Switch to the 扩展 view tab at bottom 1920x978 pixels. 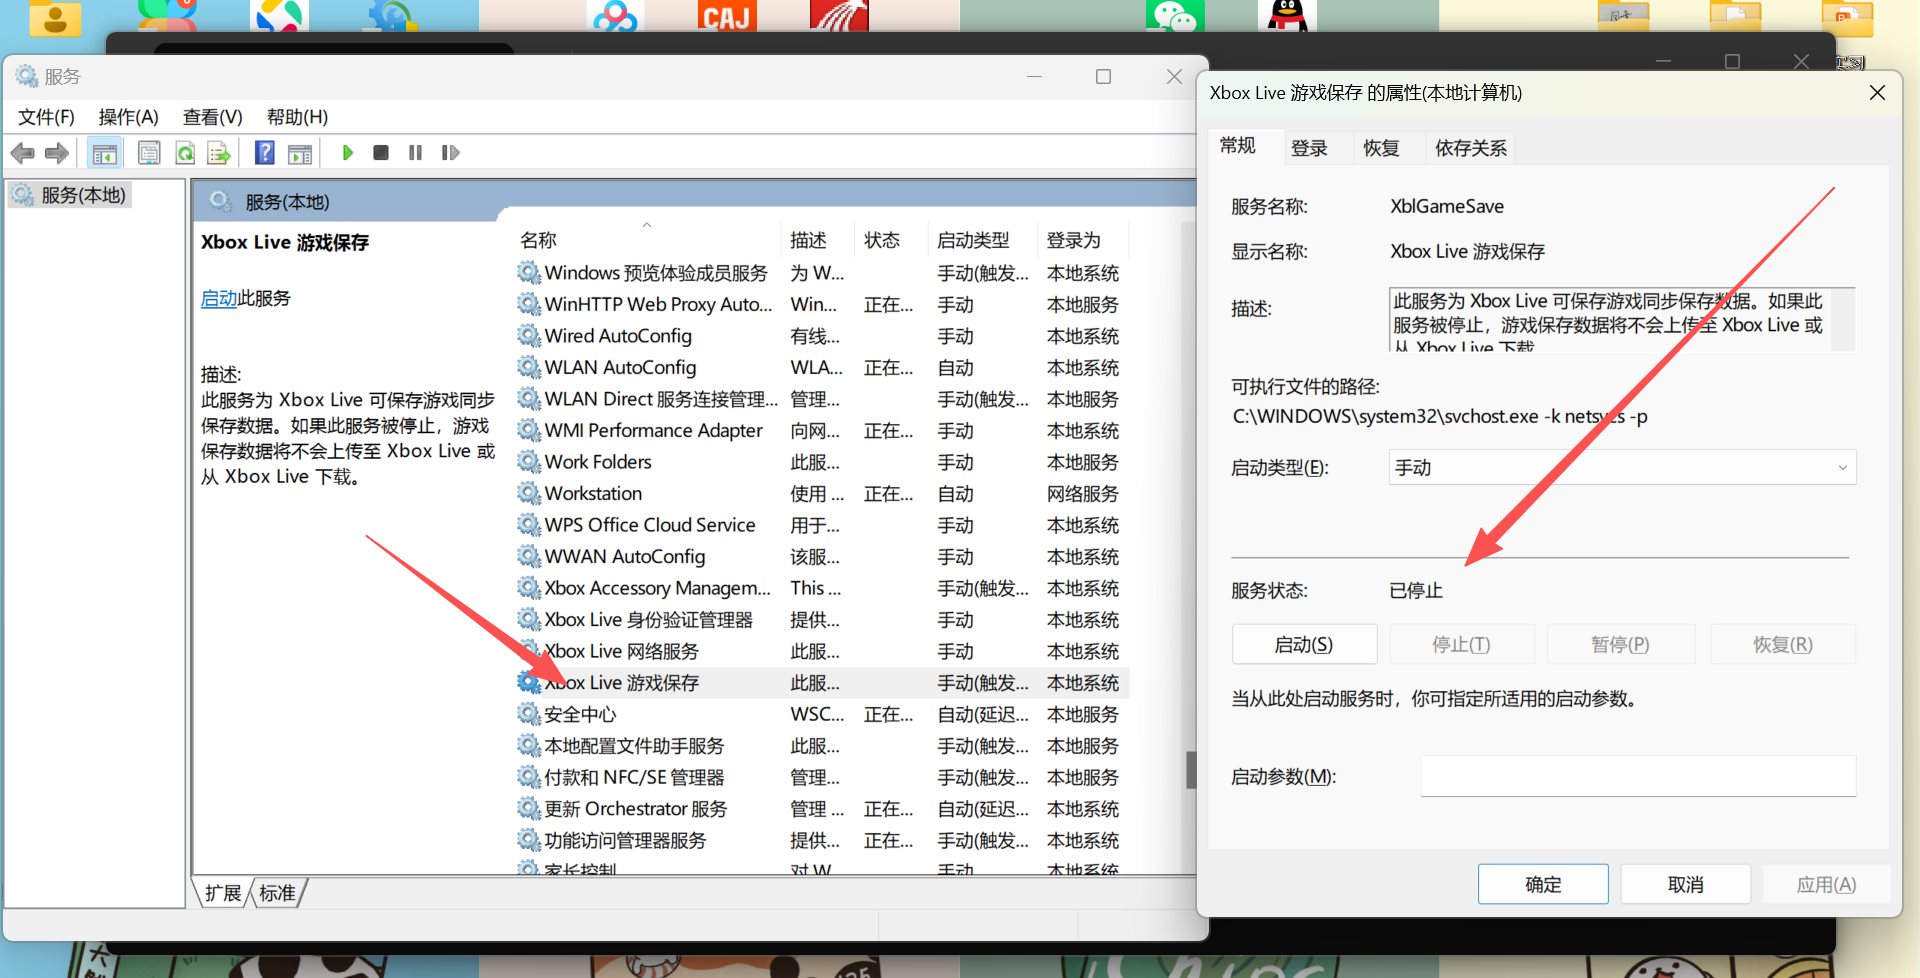click(x=222, y=893)
